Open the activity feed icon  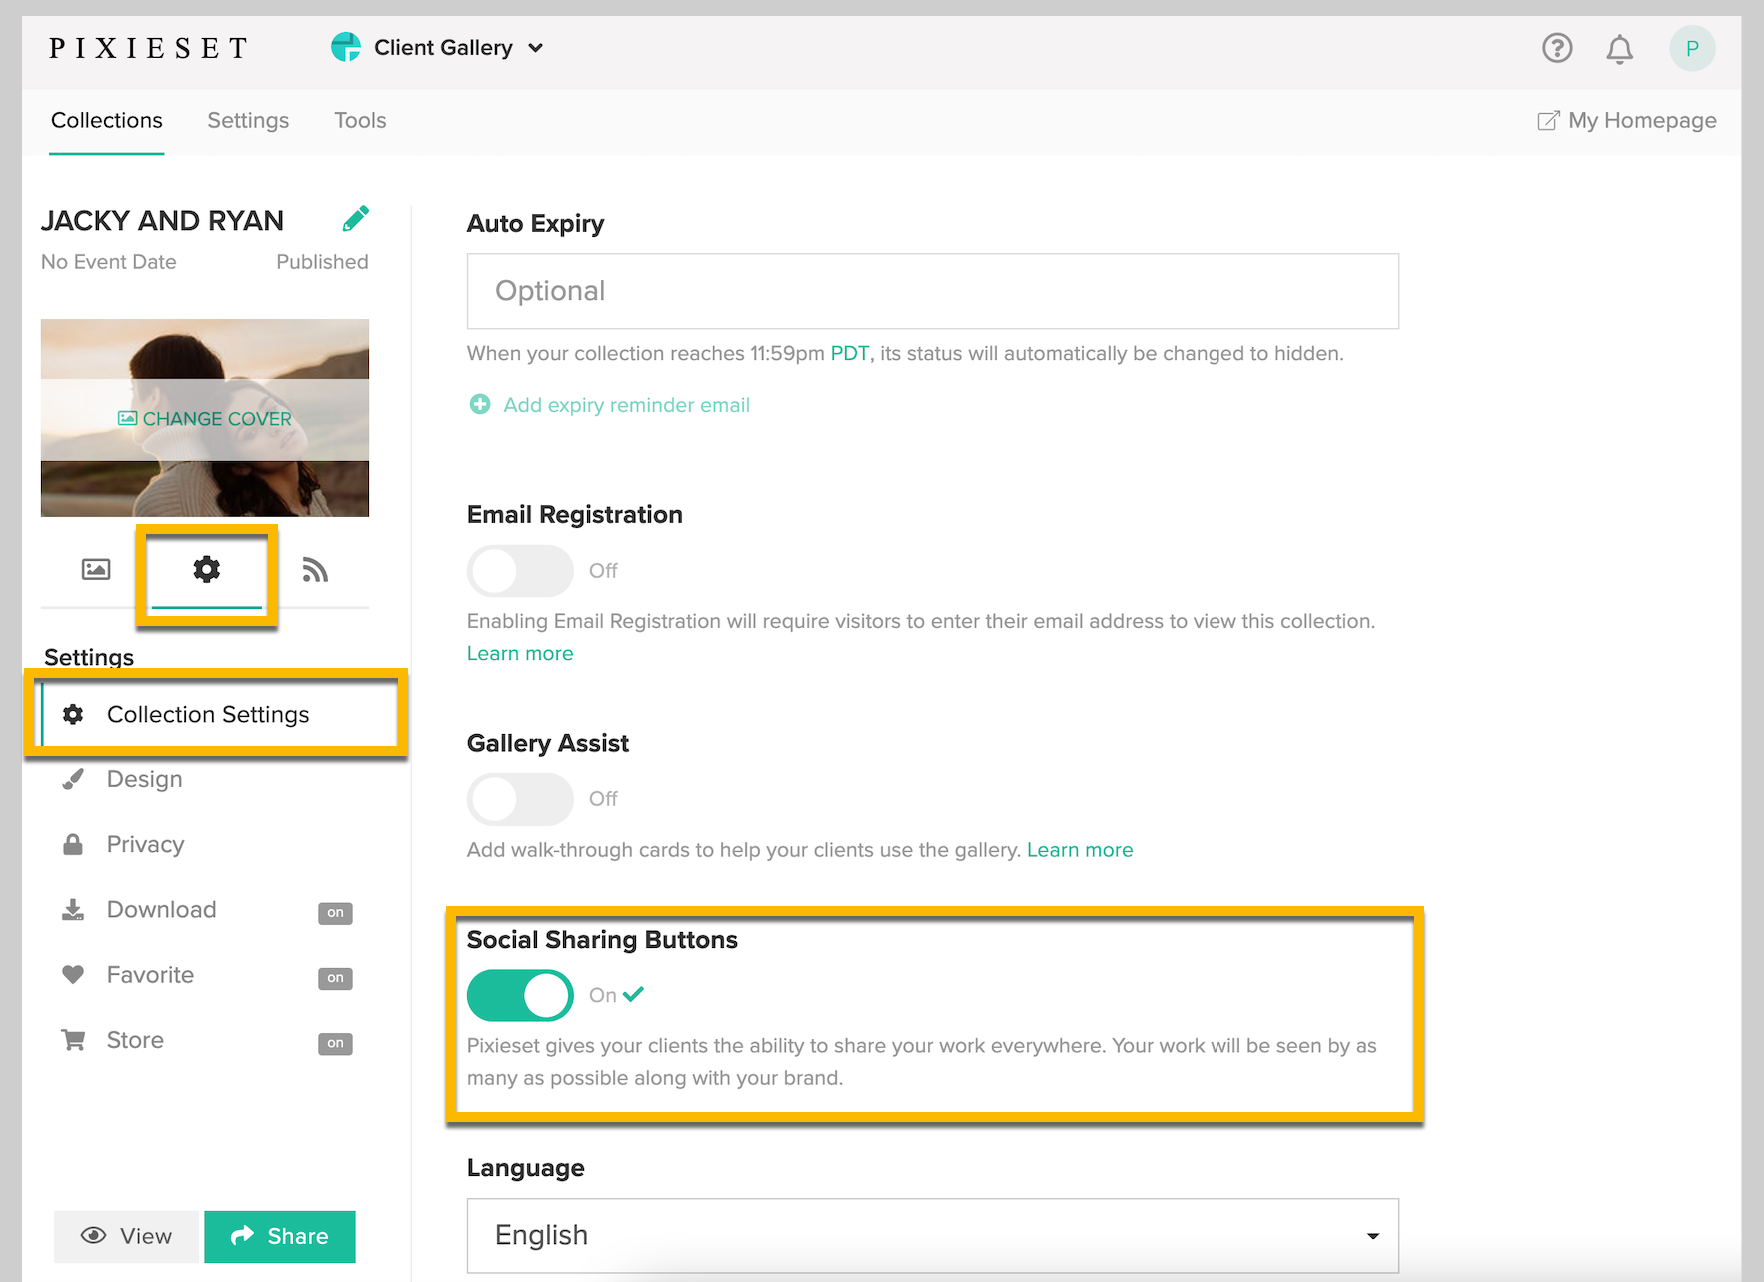pos(315,569)
